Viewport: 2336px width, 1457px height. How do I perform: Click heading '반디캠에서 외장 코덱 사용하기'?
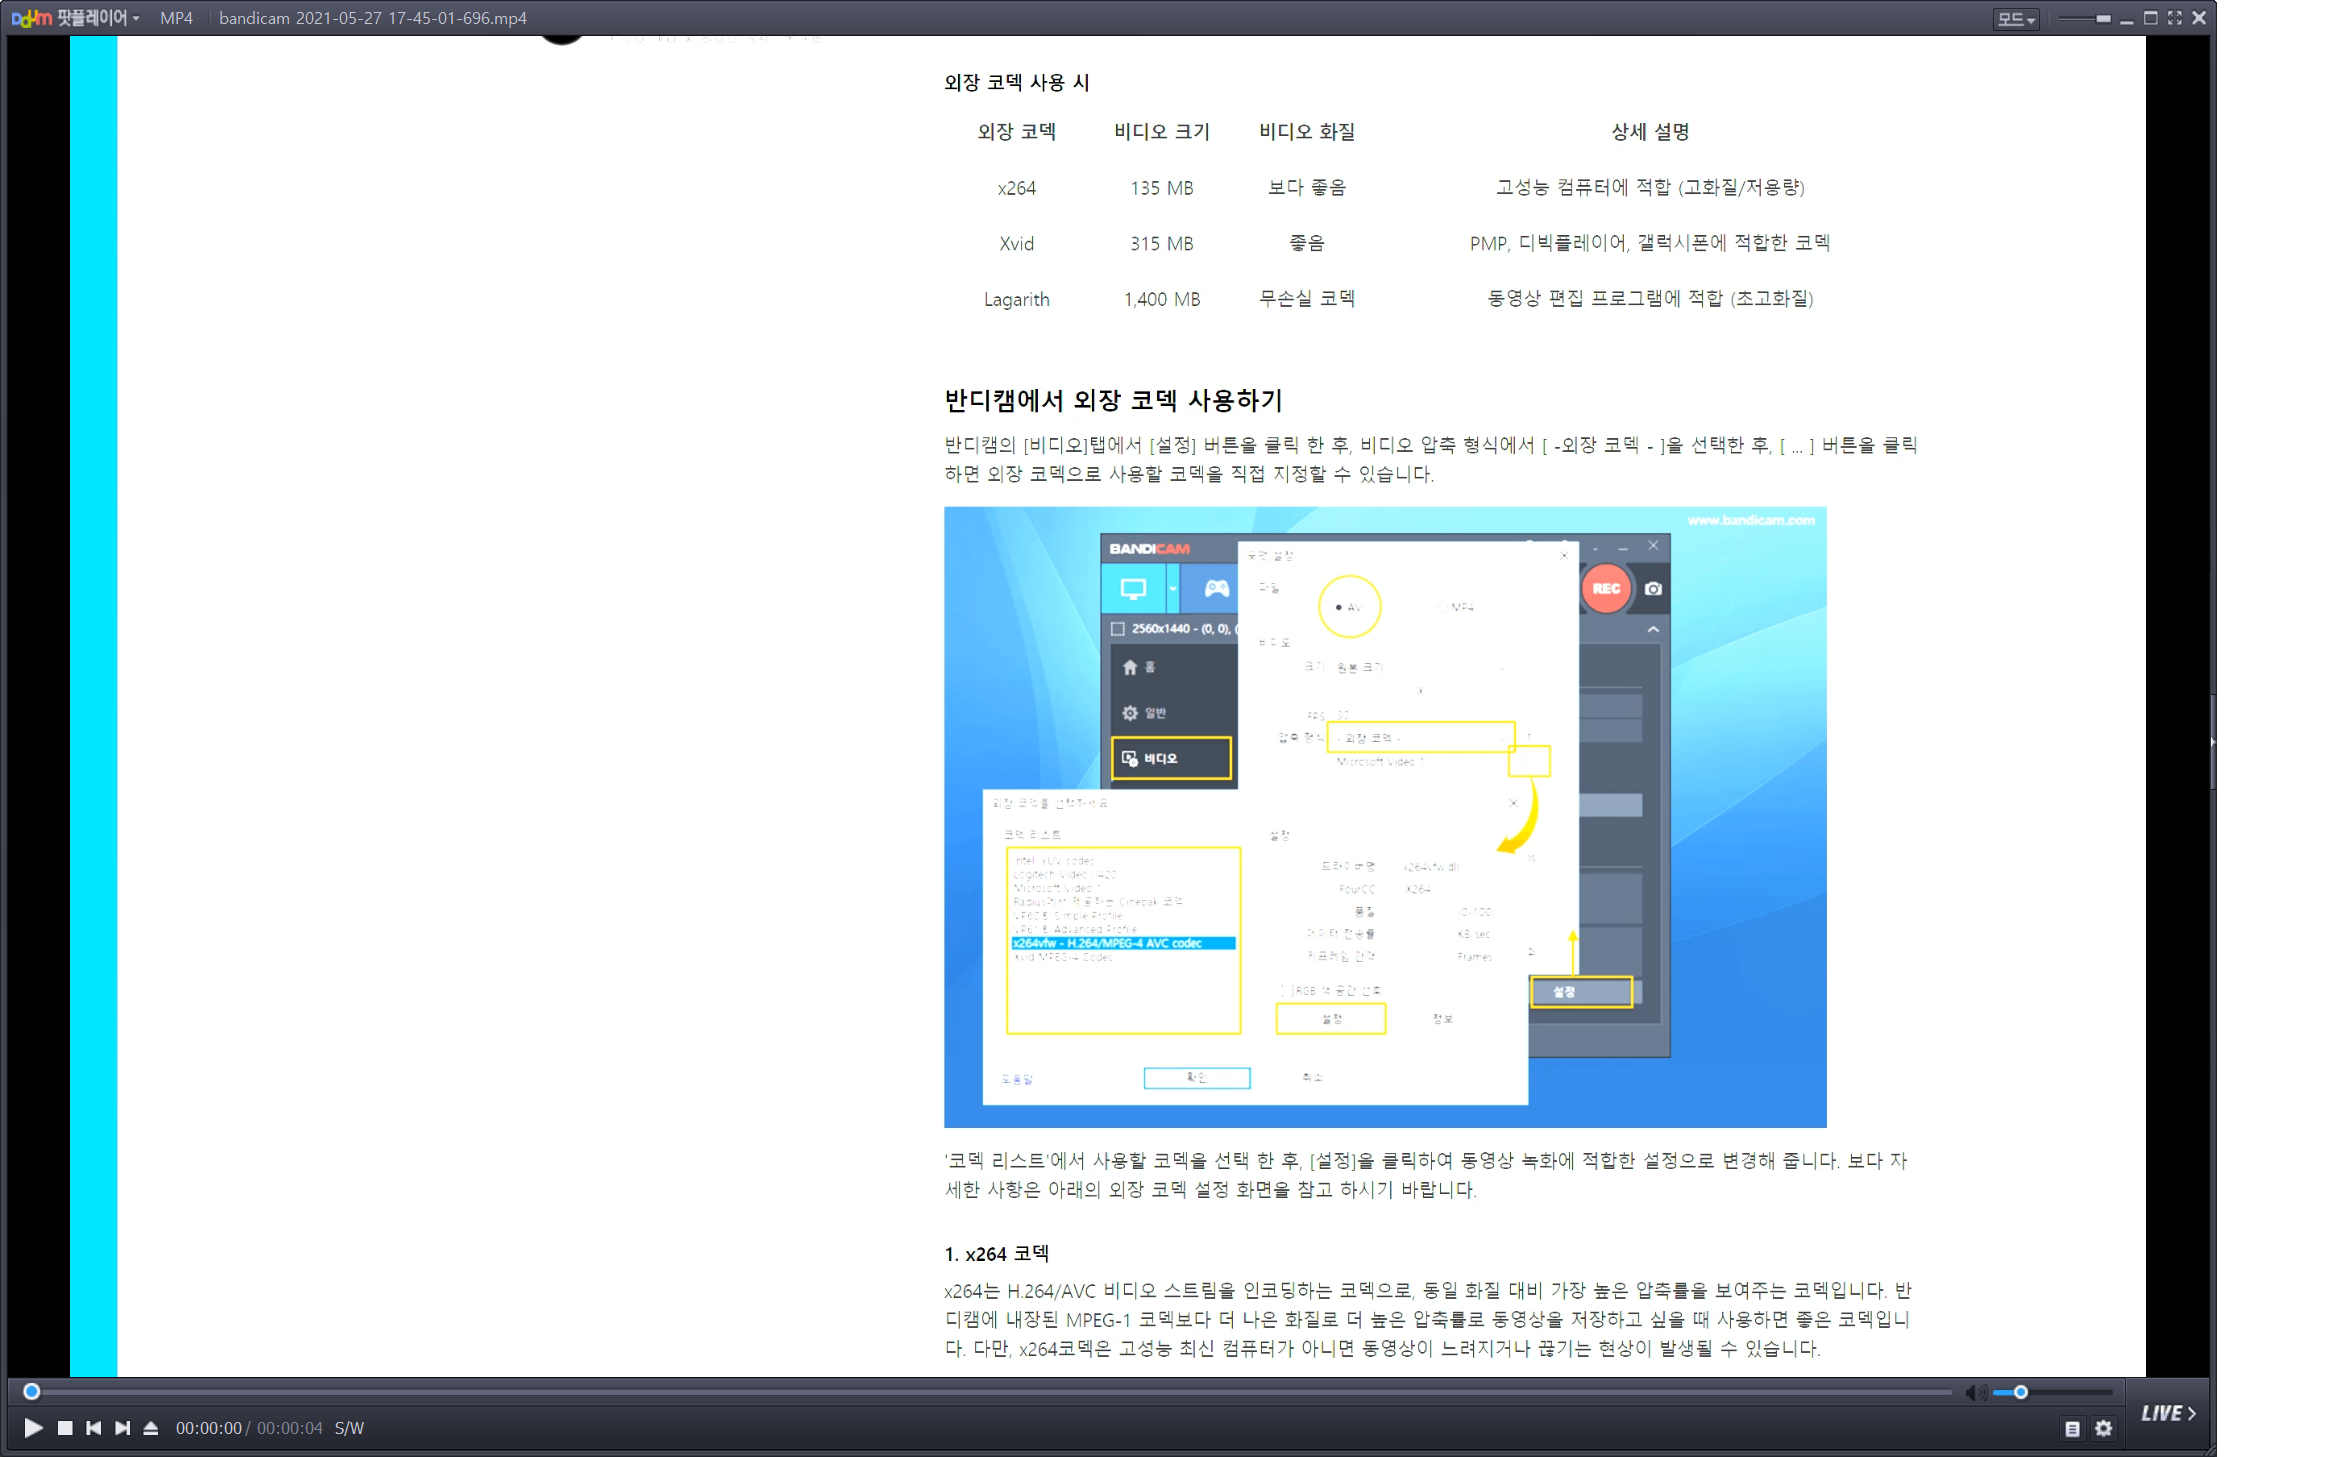(x=1113, y=400)
